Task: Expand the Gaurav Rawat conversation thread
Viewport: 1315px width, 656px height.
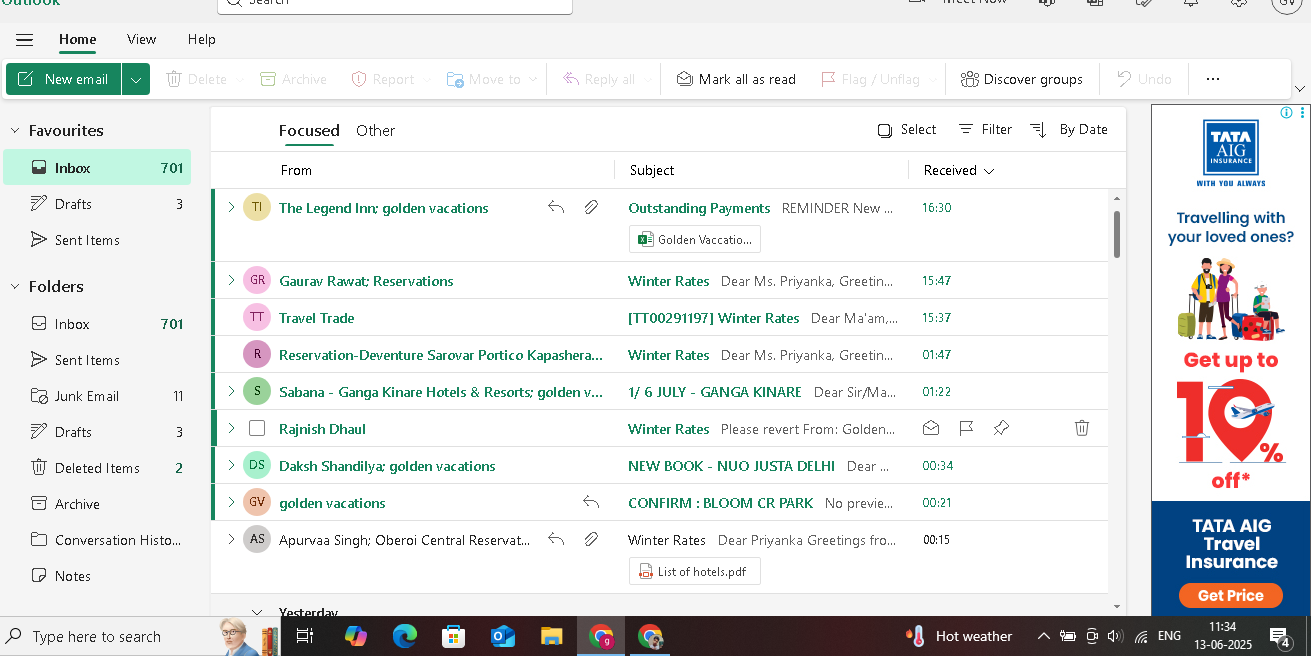Action: click(231, 281)
